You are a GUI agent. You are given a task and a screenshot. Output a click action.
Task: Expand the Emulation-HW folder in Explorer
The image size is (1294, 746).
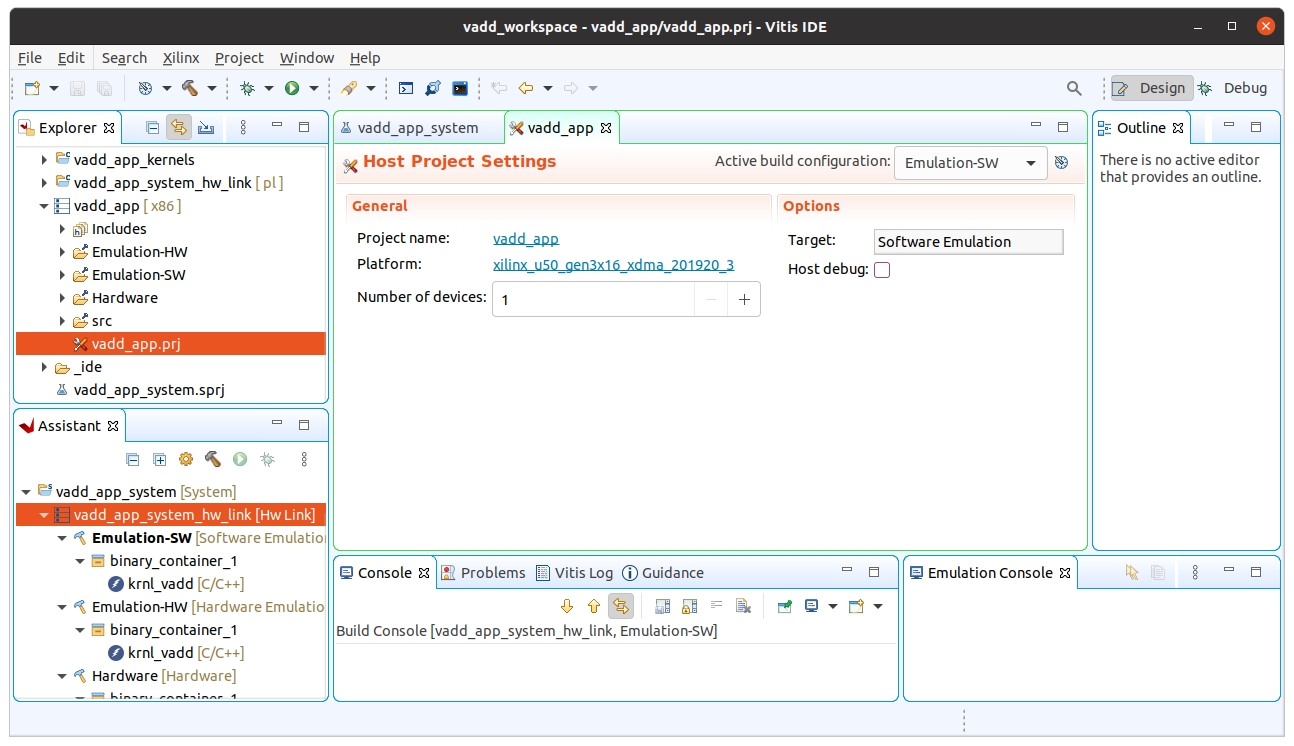point(62,252)
